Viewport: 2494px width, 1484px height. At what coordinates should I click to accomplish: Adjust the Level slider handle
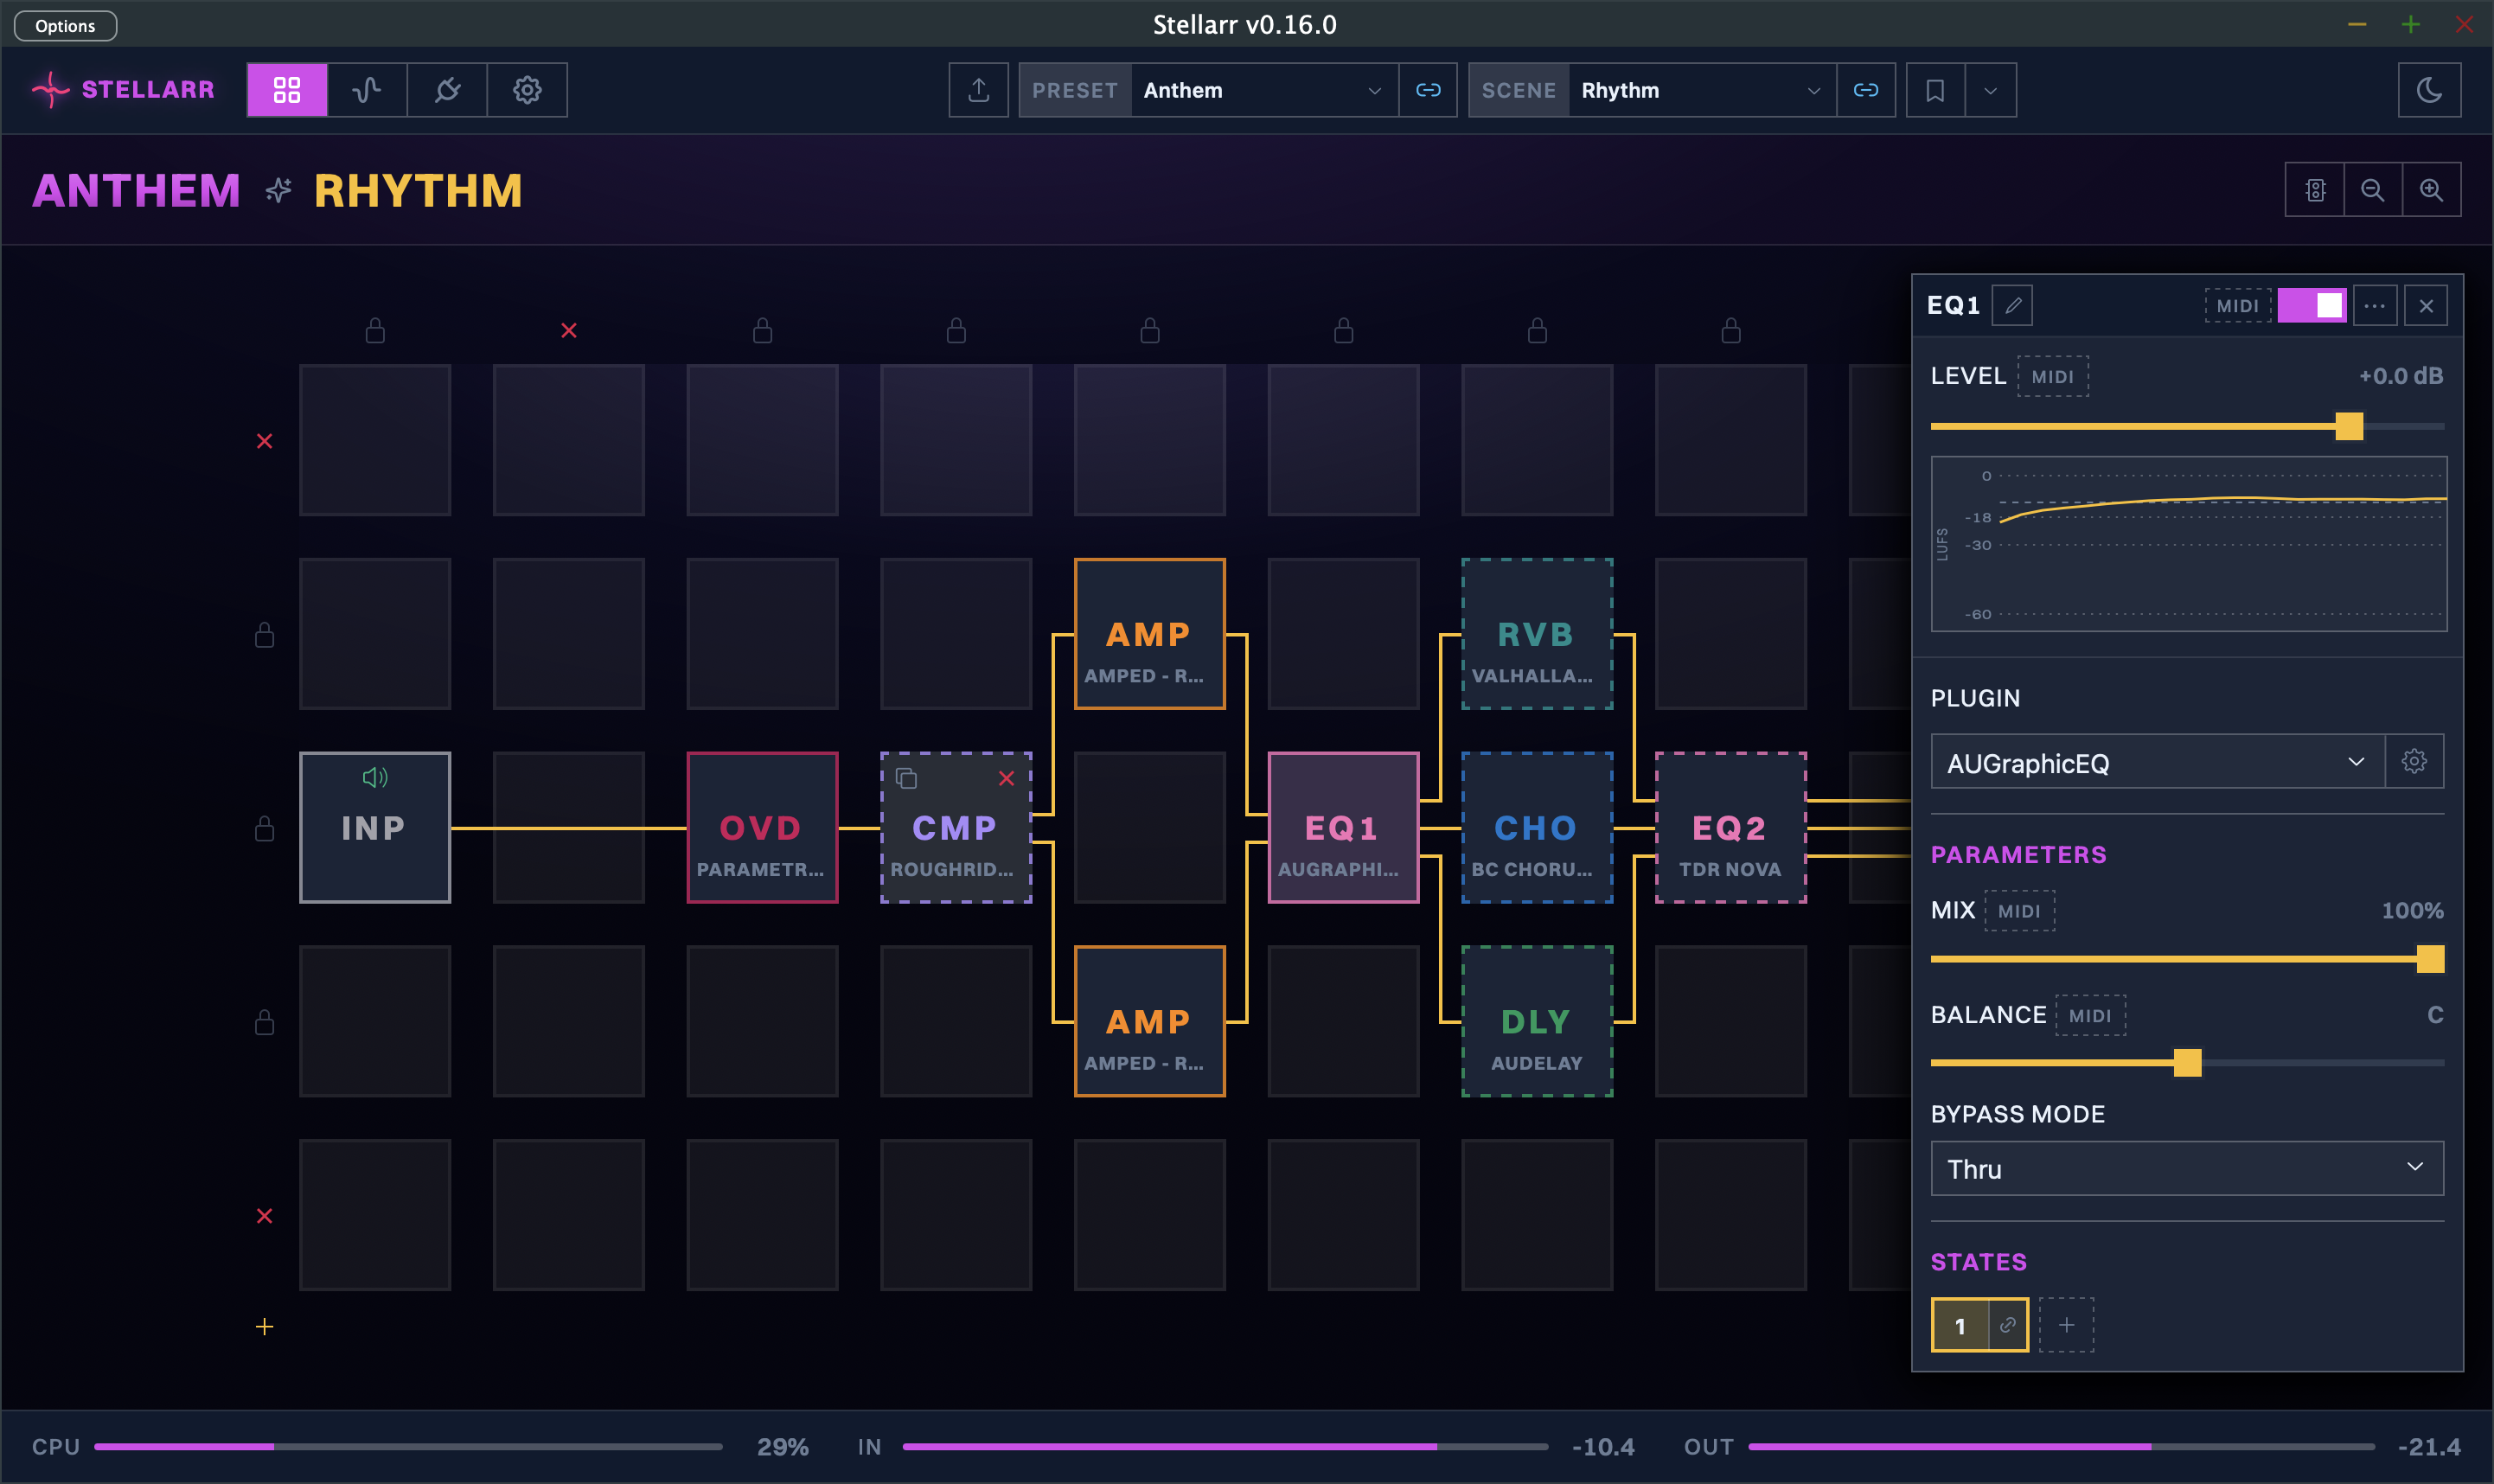(2349, 426)
